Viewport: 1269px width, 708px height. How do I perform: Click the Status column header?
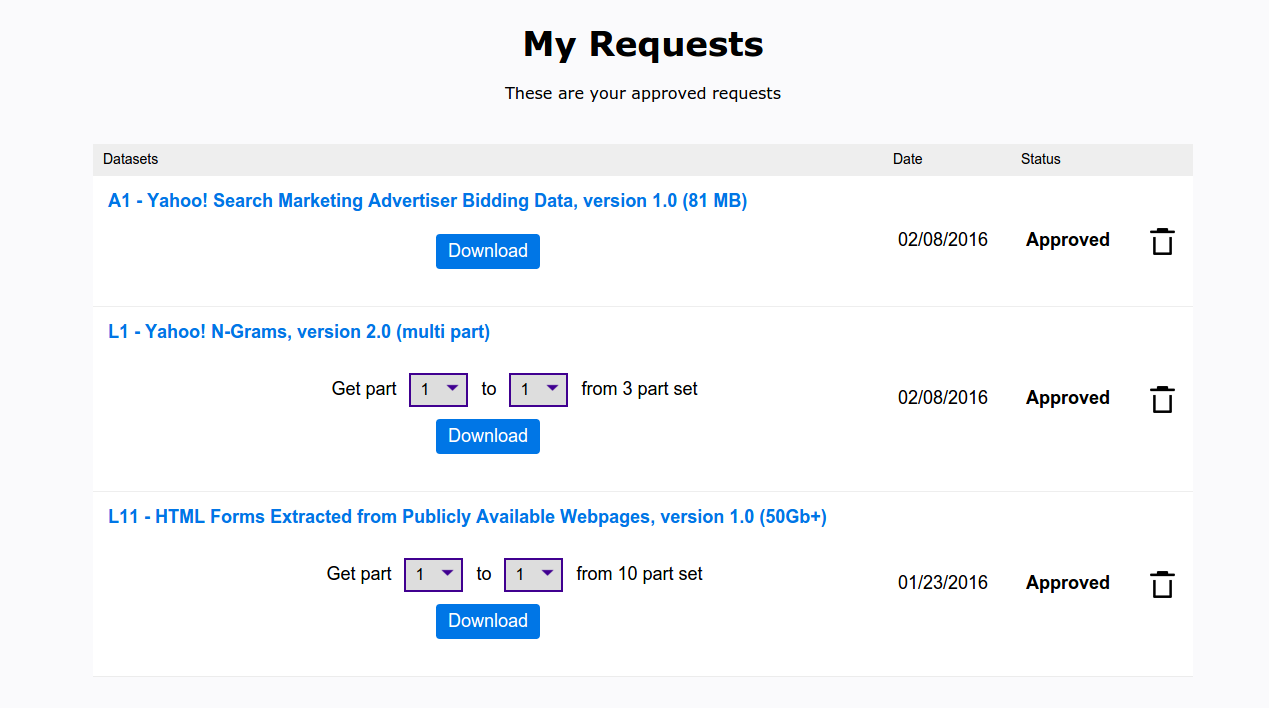[x=1041, y=159]
